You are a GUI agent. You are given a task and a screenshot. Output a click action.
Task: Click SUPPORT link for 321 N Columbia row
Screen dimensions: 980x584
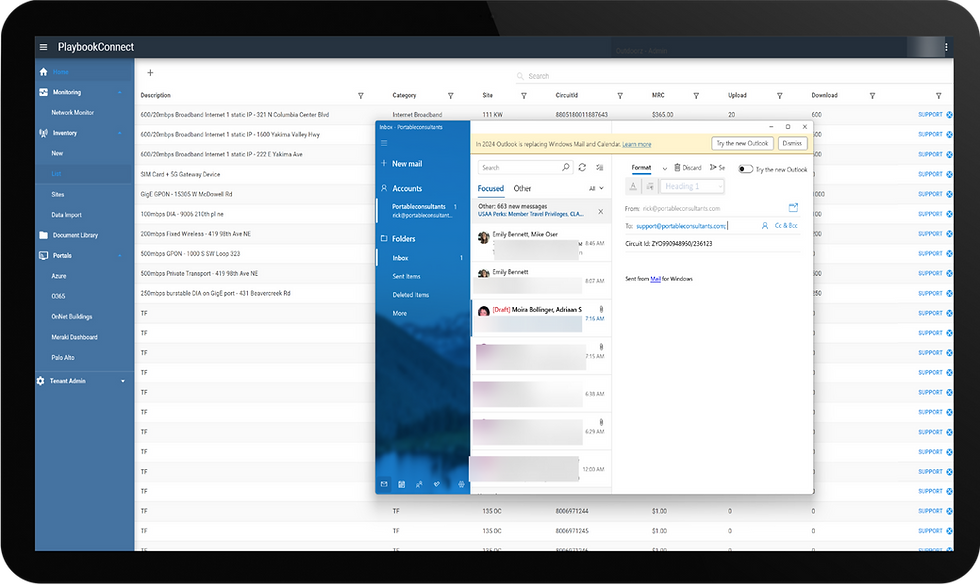tap(930, 114)
